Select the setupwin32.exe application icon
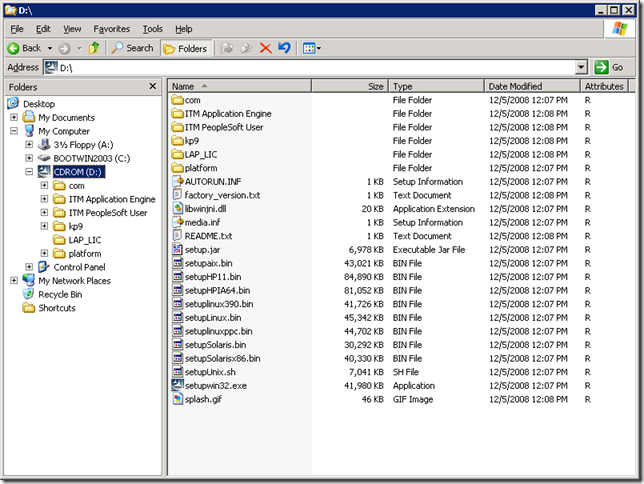The width and height of the screenshot is (644, 484). pos(177,385)
